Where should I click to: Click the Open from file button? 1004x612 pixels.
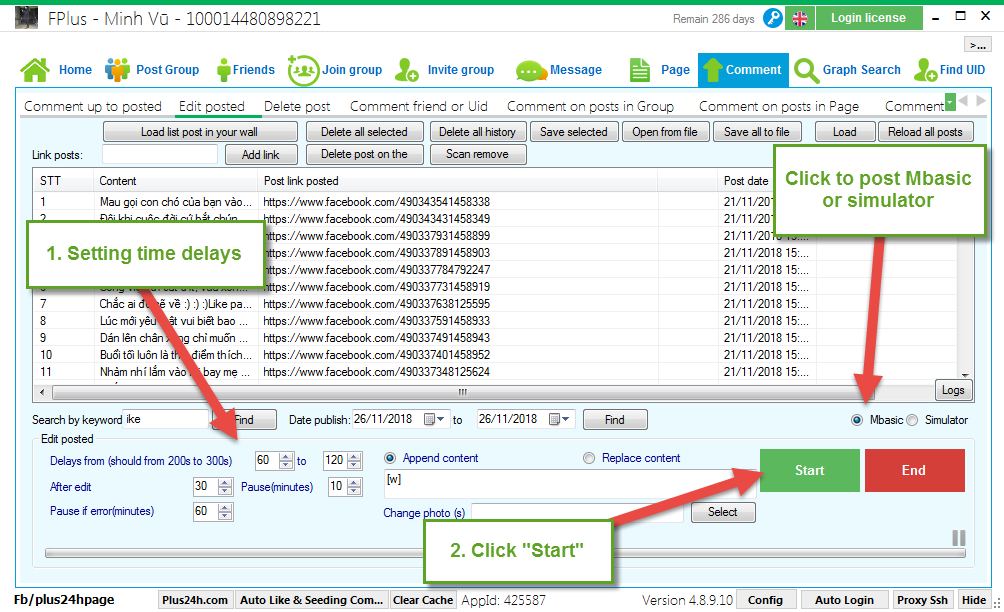(x=665, y=132)
